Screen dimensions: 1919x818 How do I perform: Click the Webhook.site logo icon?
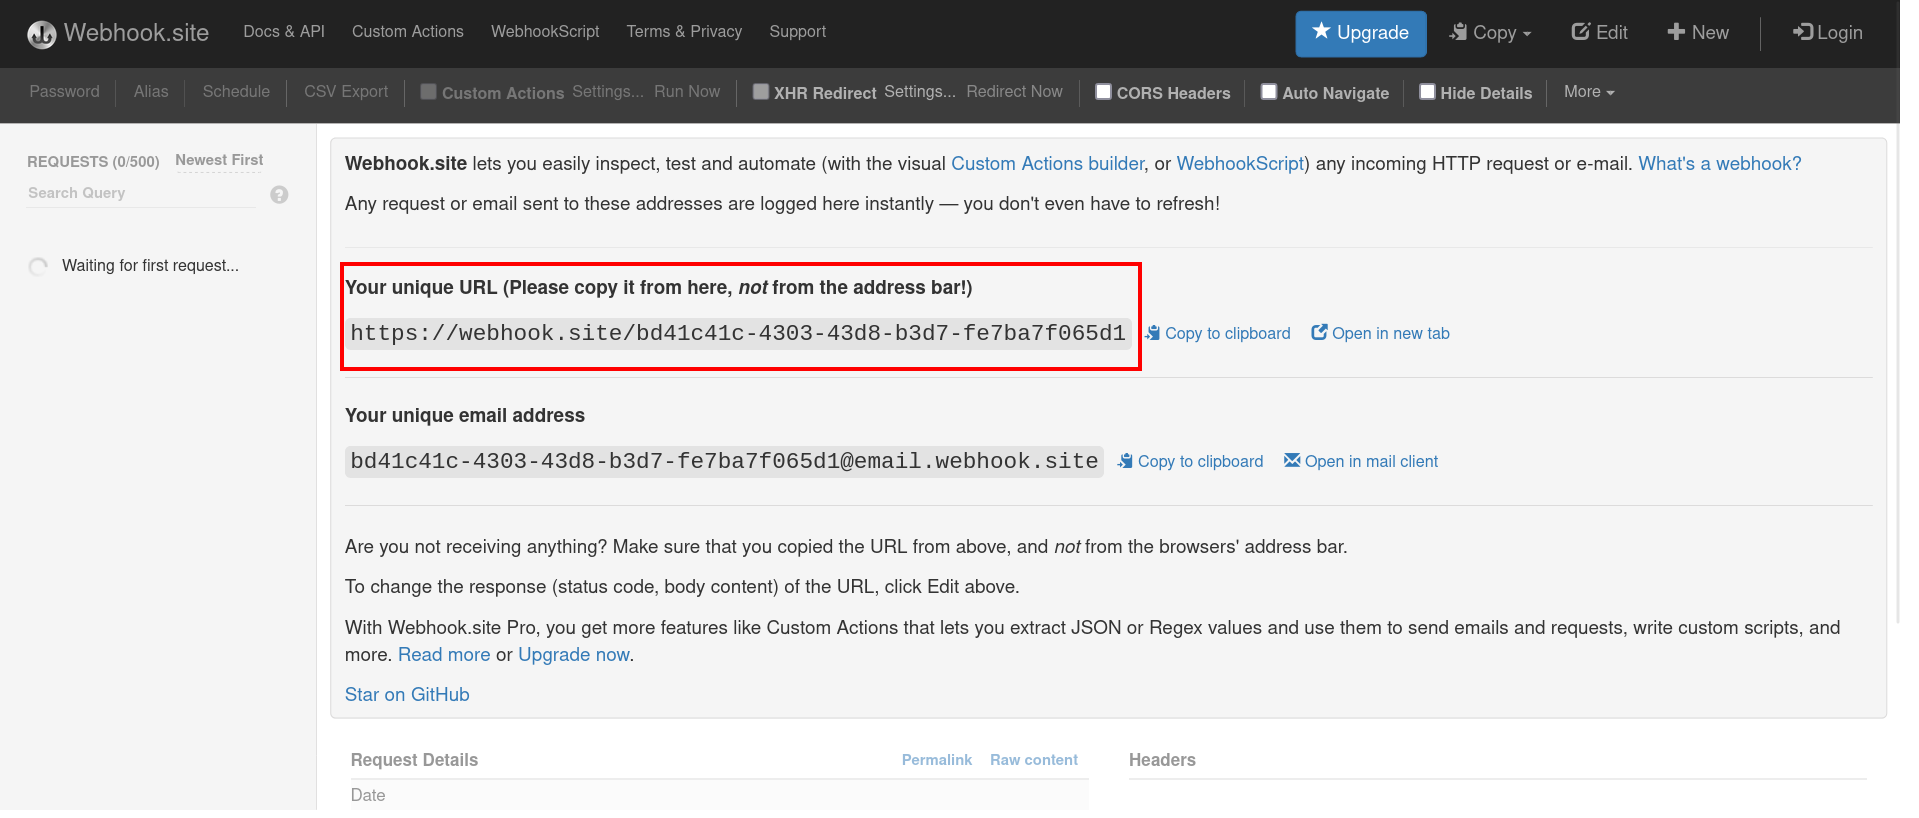tap(42, 35)
